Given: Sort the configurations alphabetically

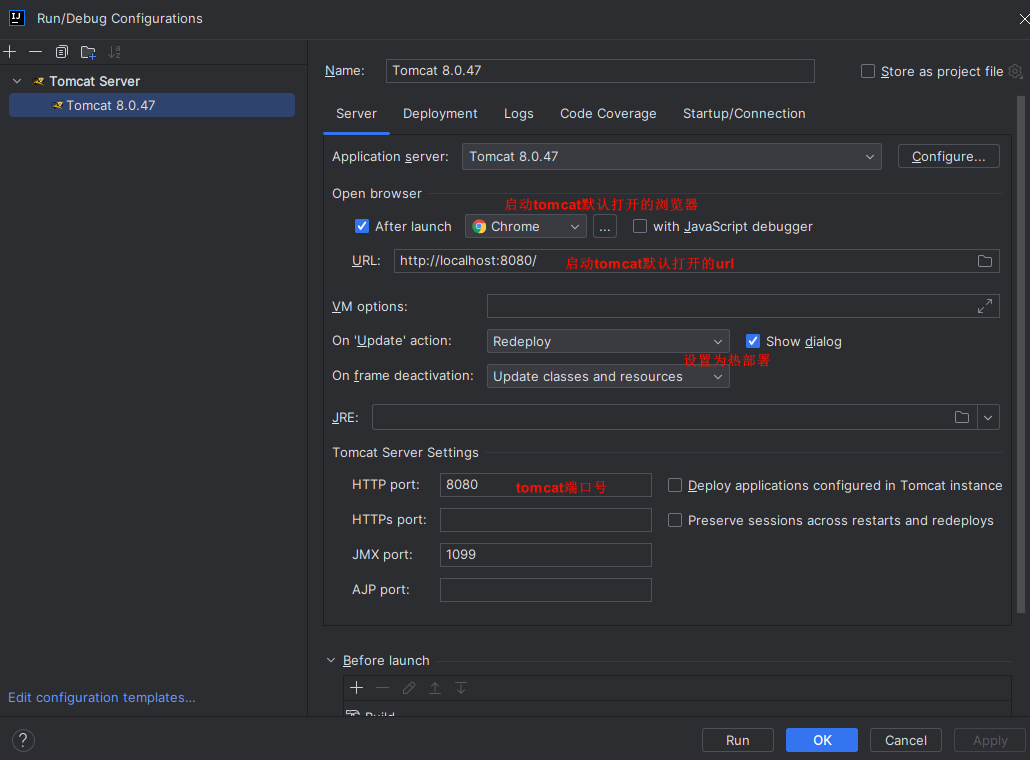Looking at the screenshot, I should (x=114, y=52).
